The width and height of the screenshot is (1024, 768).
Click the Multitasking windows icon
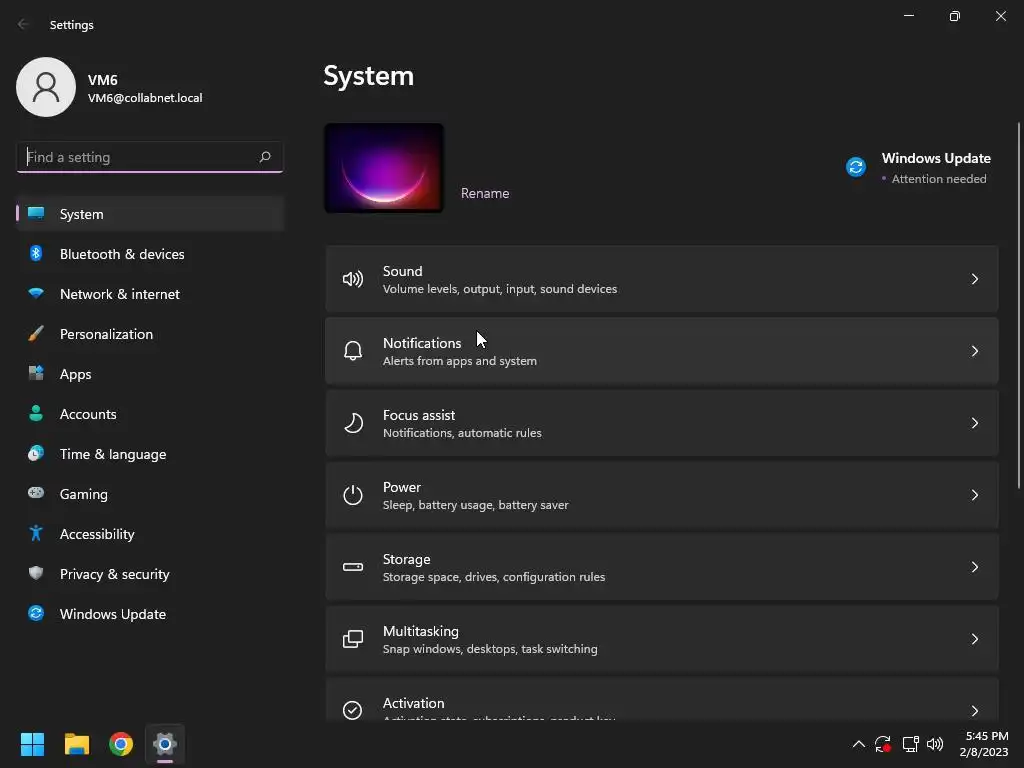pos(353,639)
